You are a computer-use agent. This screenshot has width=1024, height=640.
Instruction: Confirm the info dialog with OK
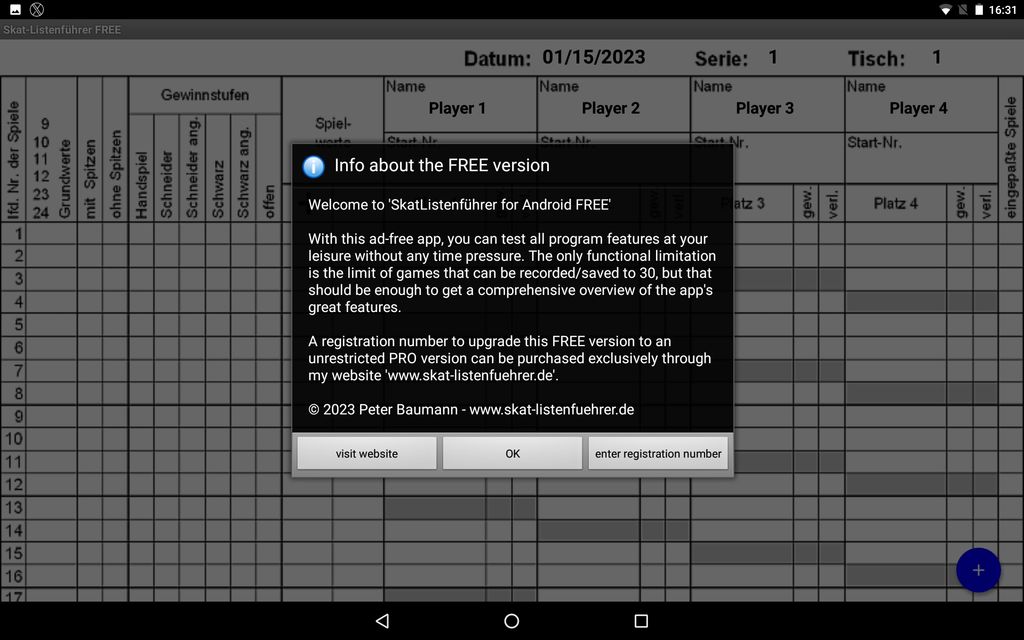[x=513, y=453]
